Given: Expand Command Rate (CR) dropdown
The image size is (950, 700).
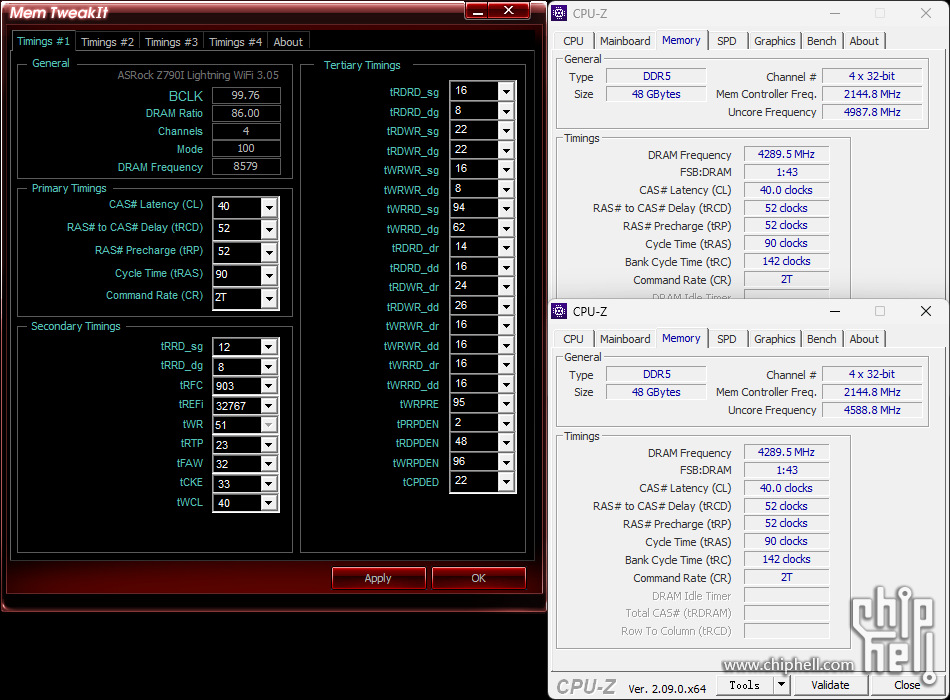Looking at the screenshot, I should (x=269, y=298).
